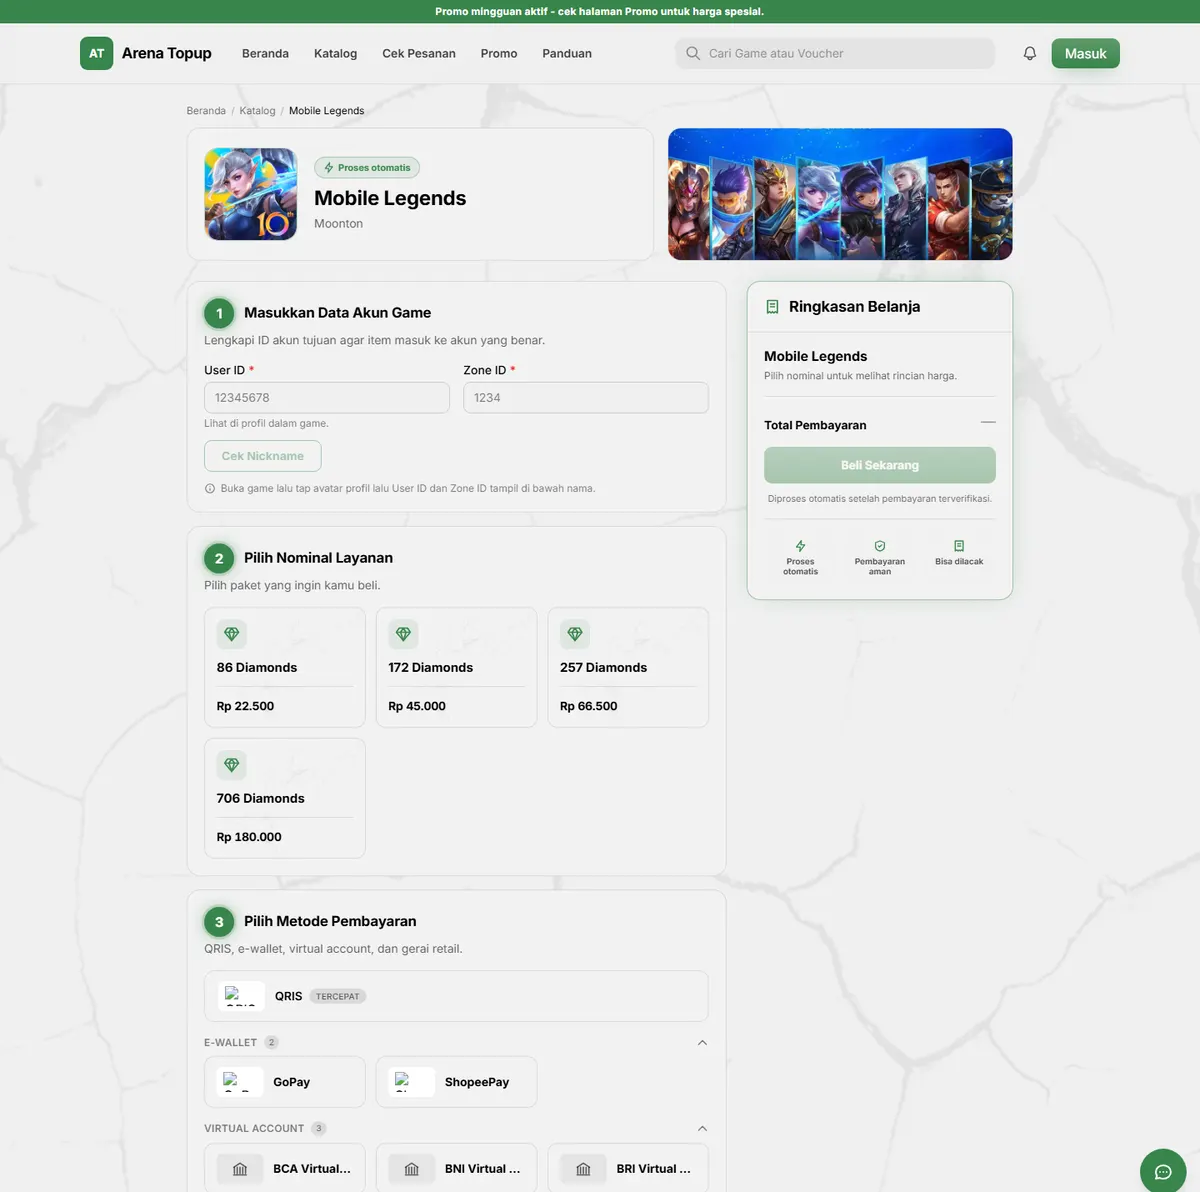Click the TERCEPAT tag beside QRIS
Screen dimensions: 1200x1192
338,997
